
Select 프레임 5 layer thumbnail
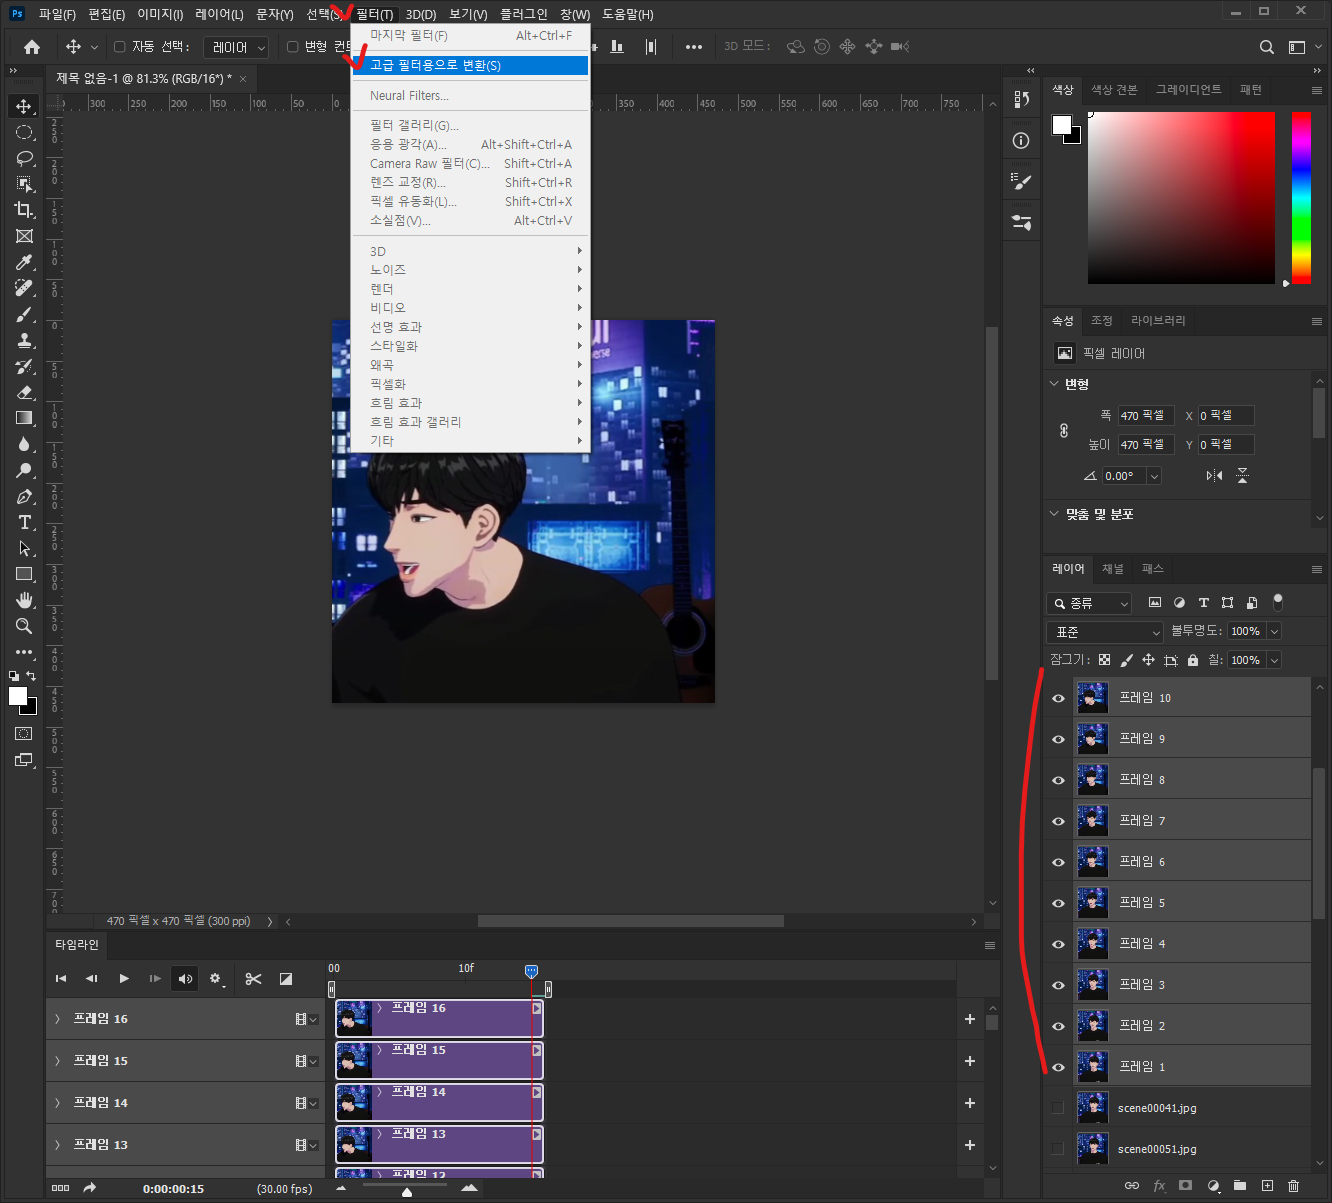(1093, 903)
